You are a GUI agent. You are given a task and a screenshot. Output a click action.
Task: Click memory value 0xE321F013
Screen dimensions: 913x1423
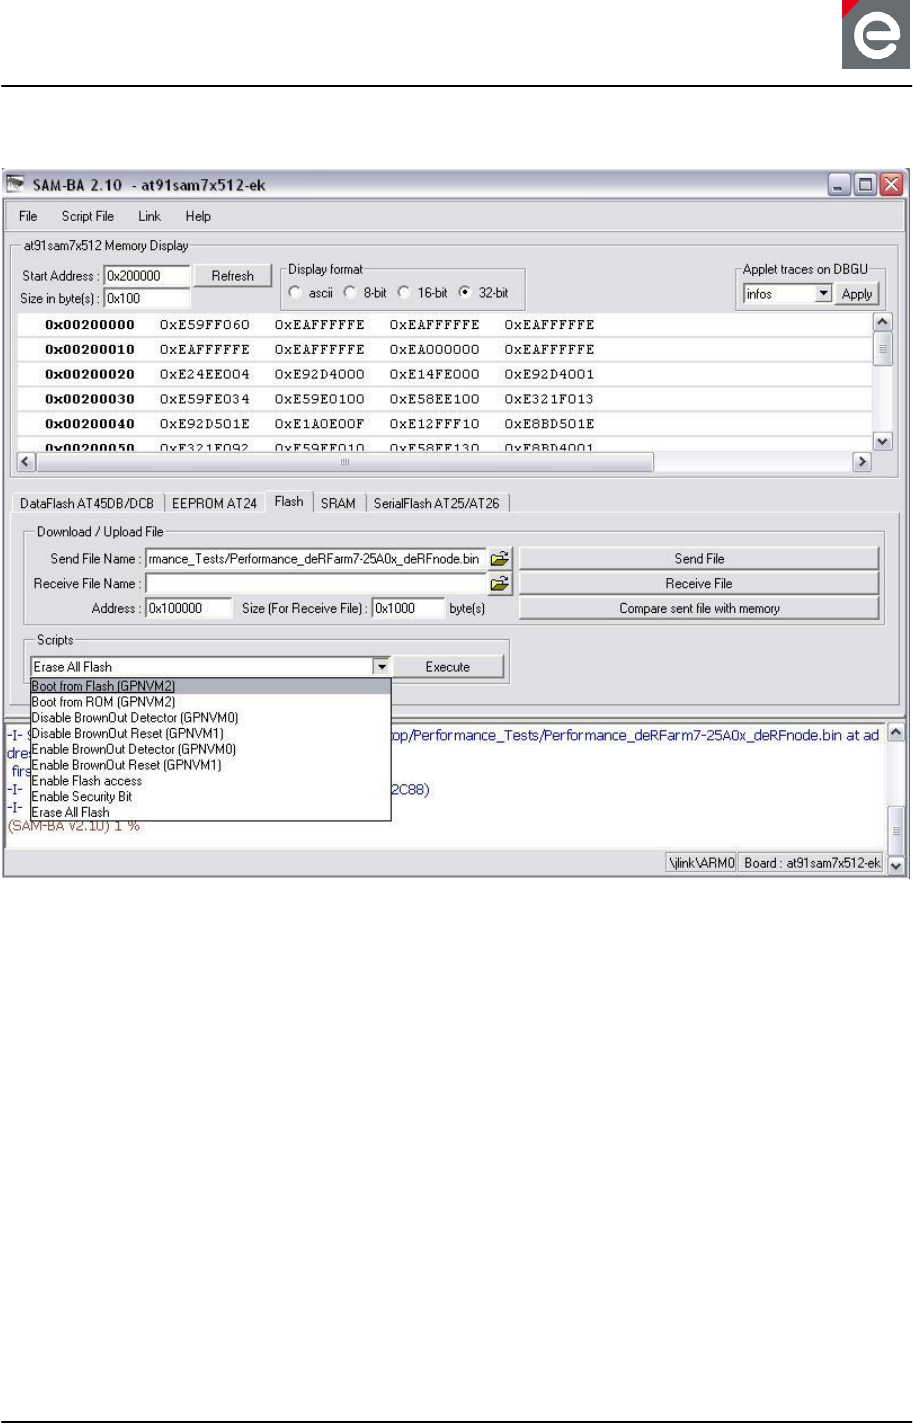(x=549, y=399)
